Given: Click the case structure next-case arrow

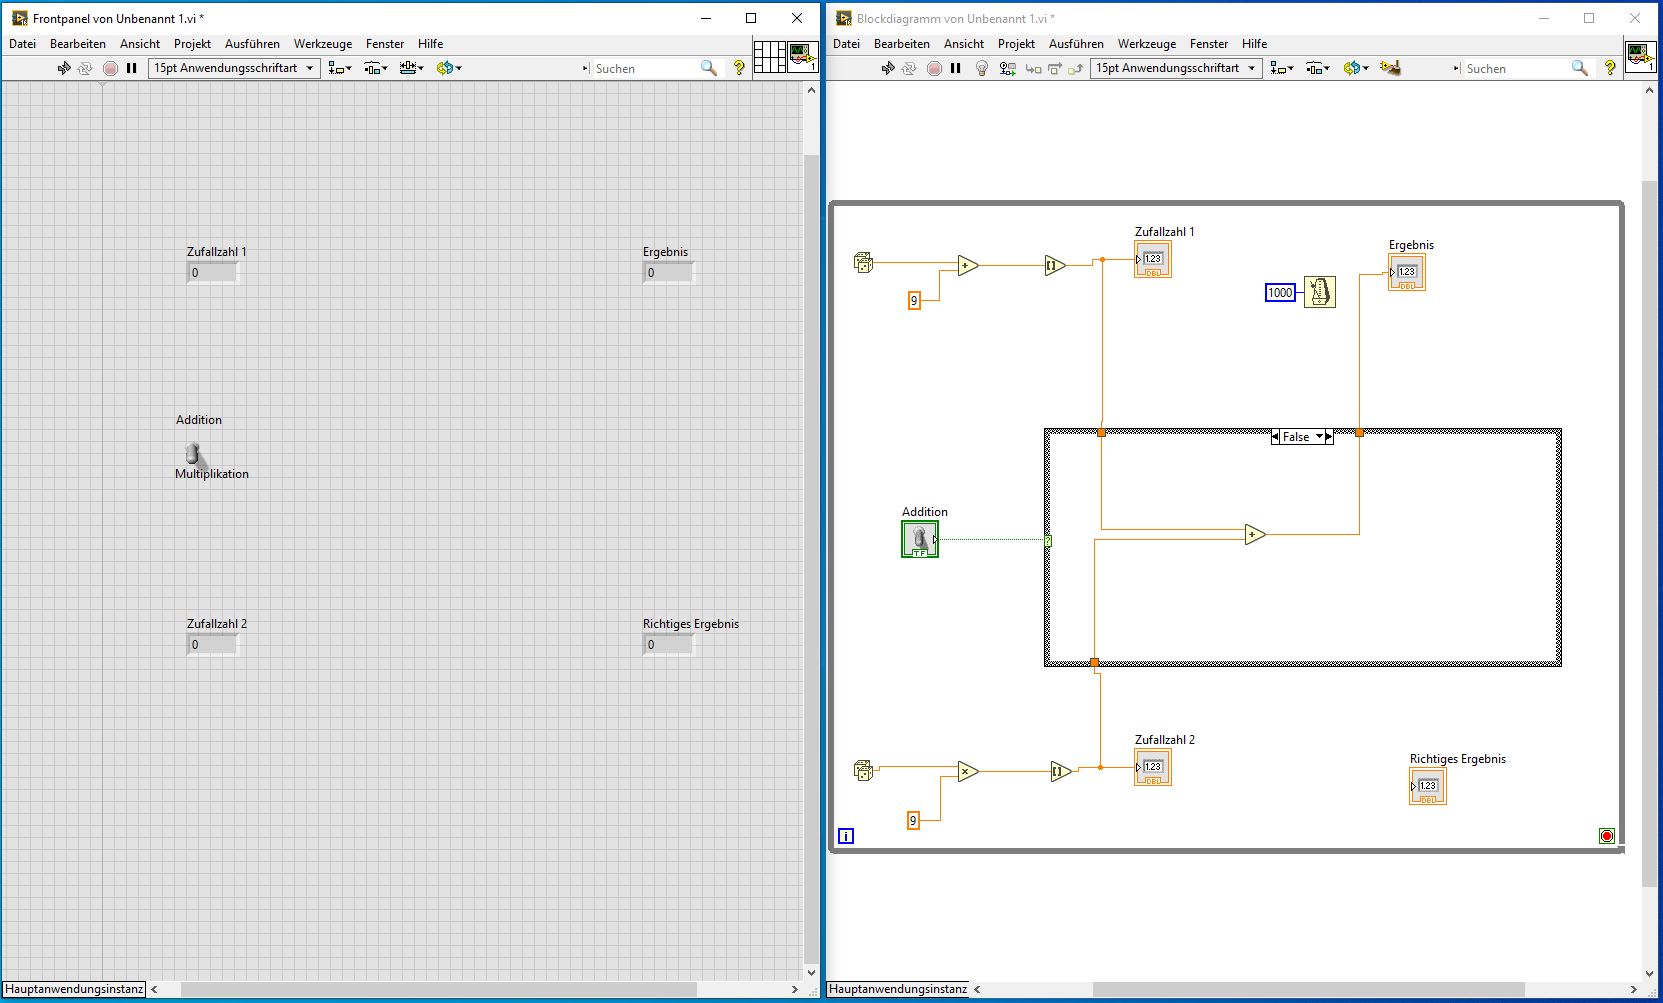Looking at the screenshot, I should pos(1329,437).
